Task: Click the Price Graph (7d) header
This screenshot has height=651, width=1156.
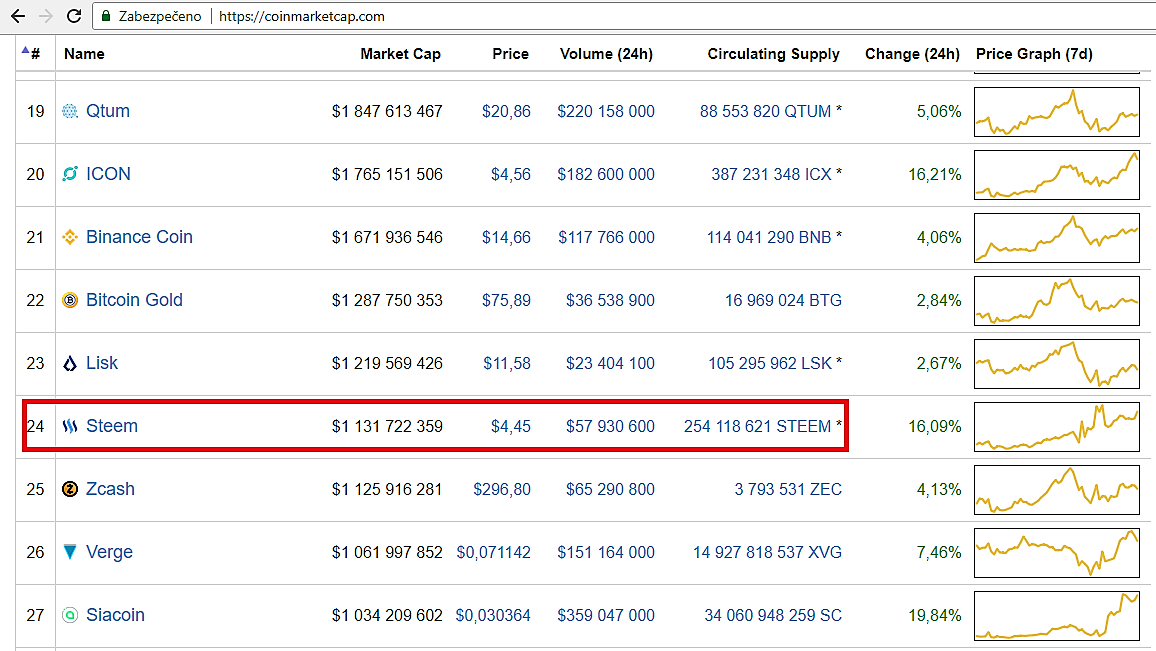Action: point(1034,54)
